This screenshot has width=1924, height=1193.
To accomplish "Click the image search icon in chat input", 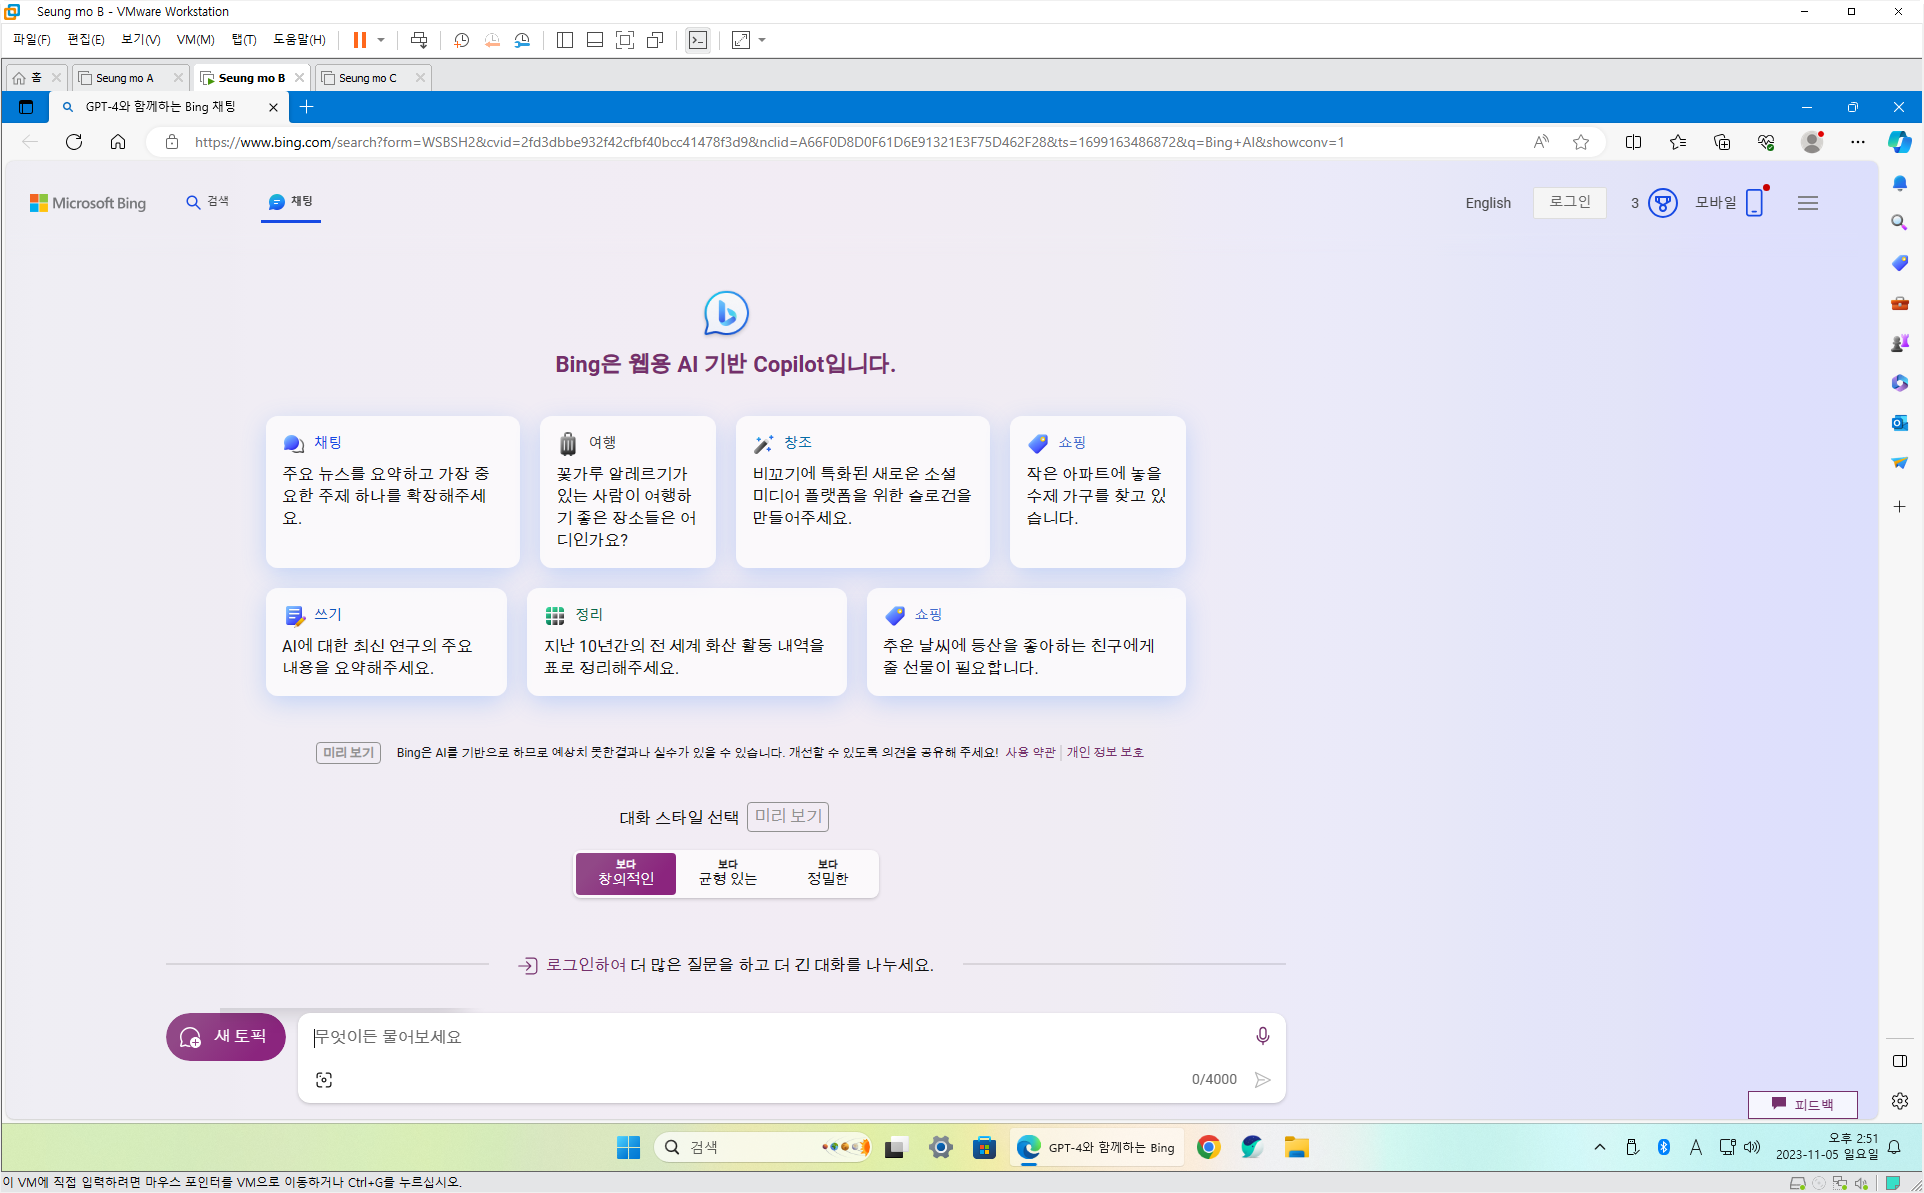I will point(324,1080).
